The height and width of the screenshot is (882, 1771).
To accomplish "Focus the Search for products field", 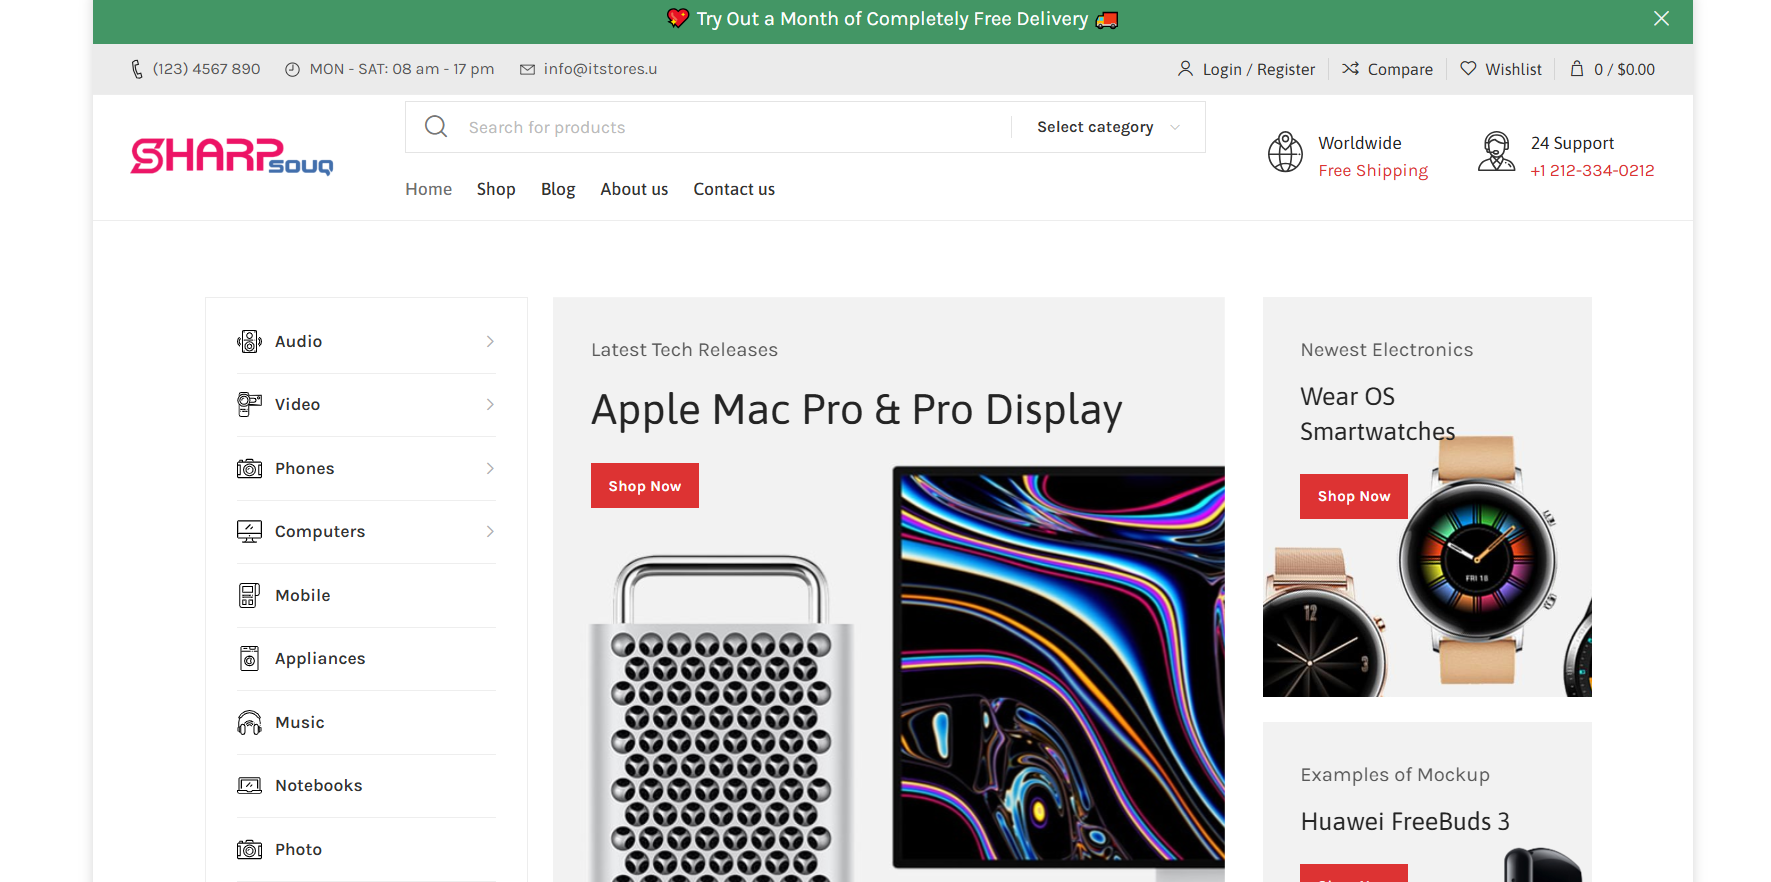I will coord(730,127).
